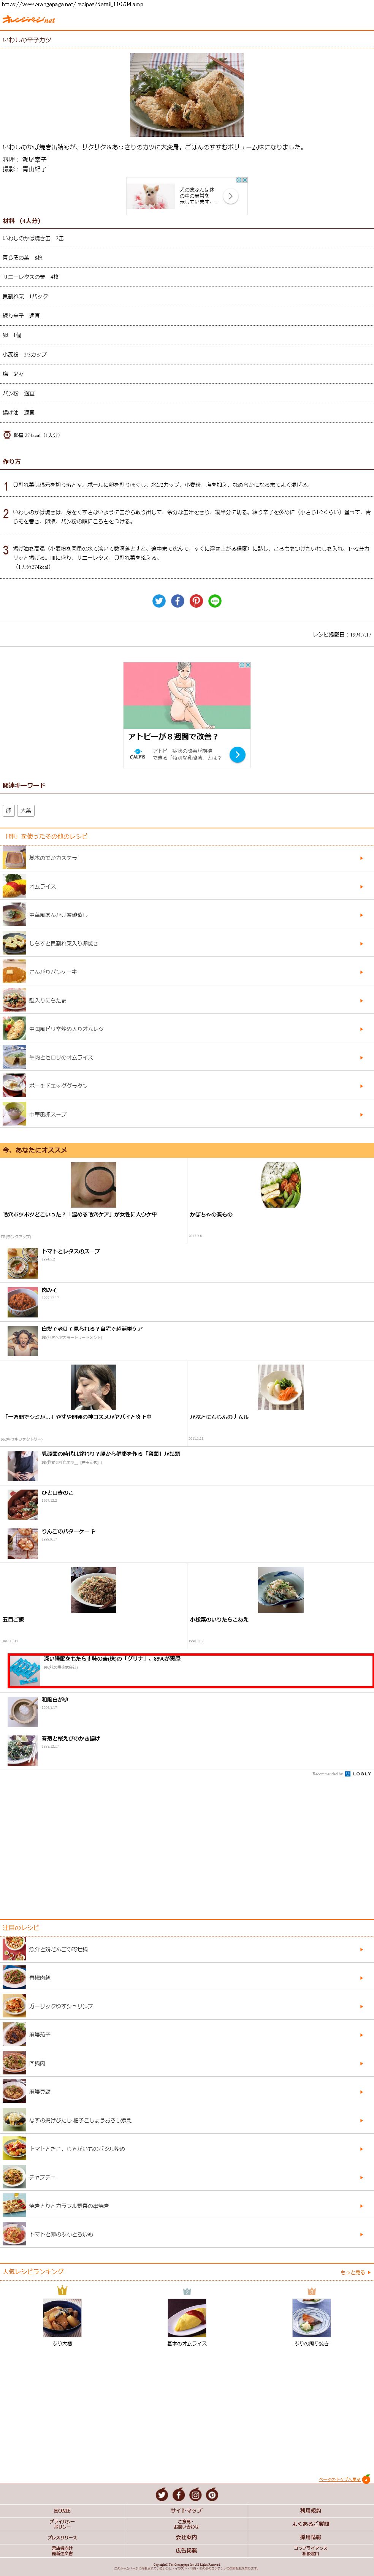The height and width of the screenshot is (2576, 374).
Task: Select the 大葉 keyword tag
Action: point(26,811)
